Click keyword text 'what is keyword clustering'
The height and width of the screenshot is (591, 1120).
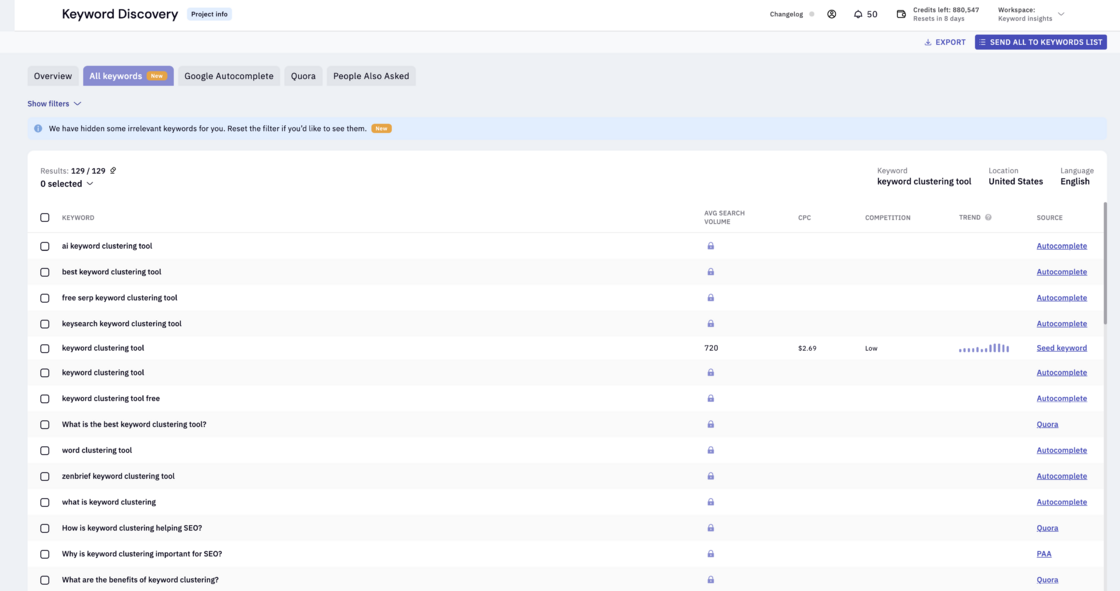tap(109, 502)
